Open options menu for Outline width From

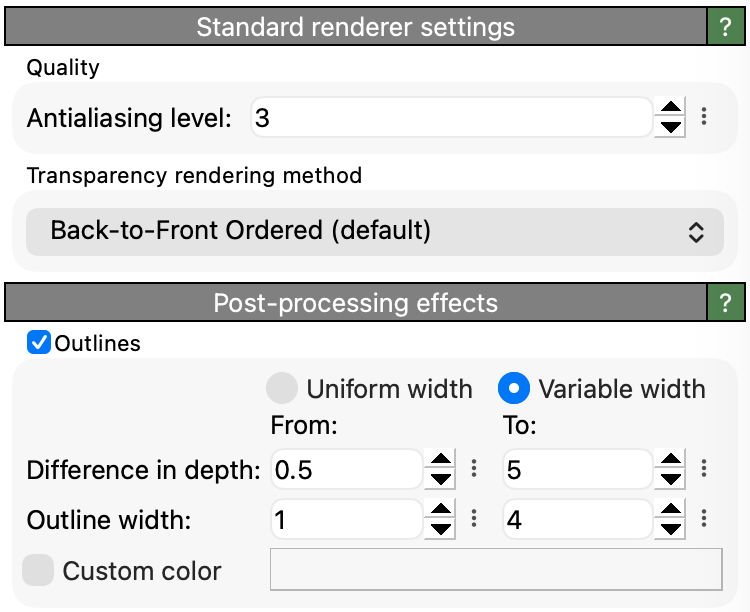coord(474,518)
